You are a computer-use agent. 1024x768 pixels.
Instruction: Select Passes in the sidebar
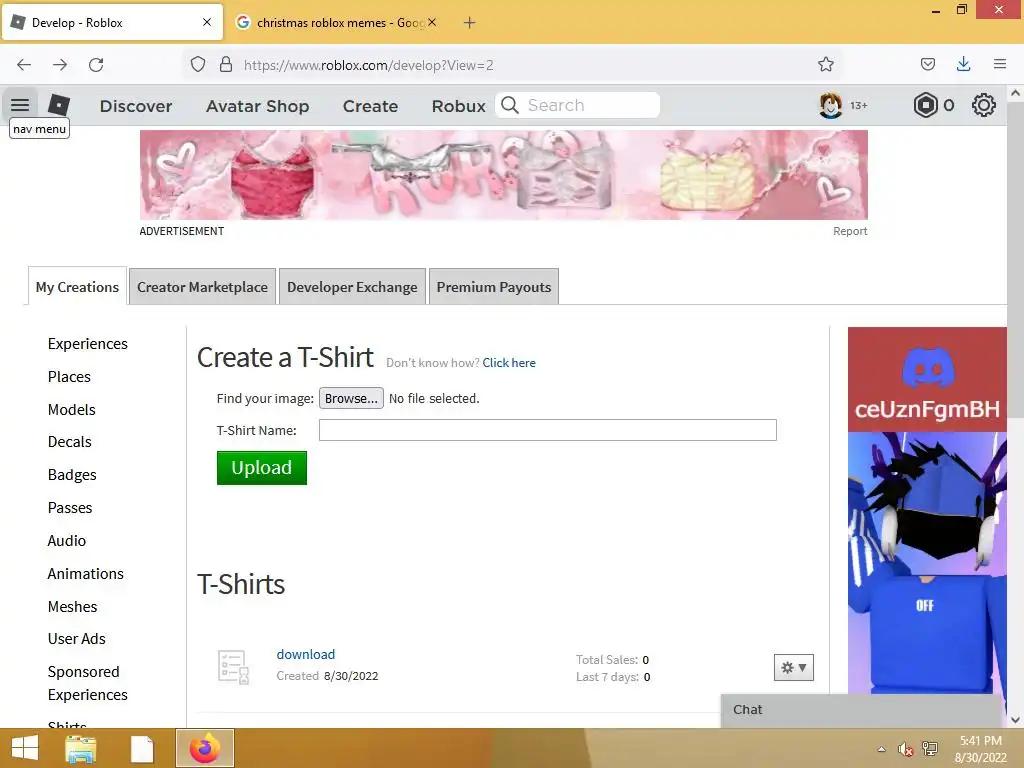click(70, 507)
